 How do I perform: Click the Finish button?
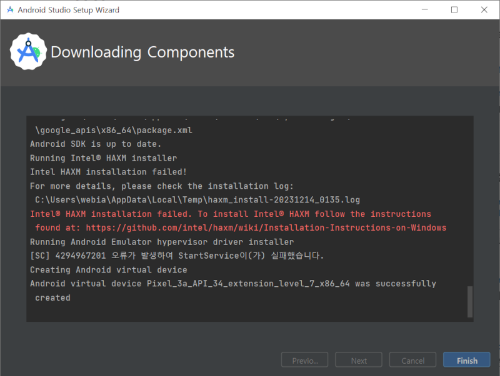466,360
